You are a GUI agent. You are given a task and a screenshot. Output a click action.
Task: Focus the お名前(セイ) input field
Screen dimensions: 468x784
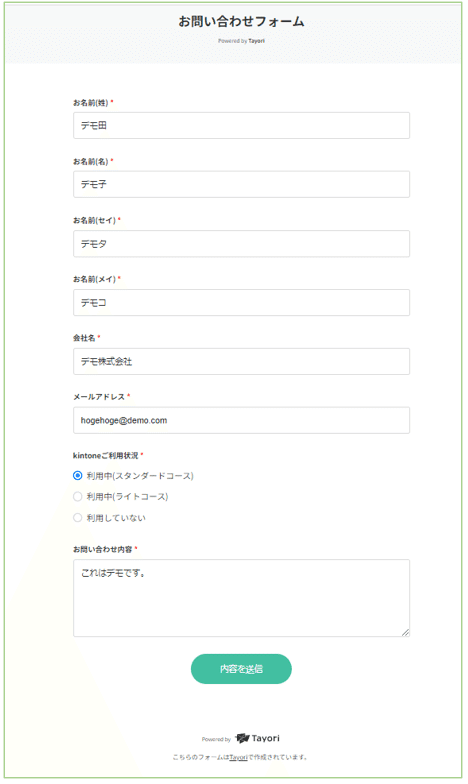(242, 244)
